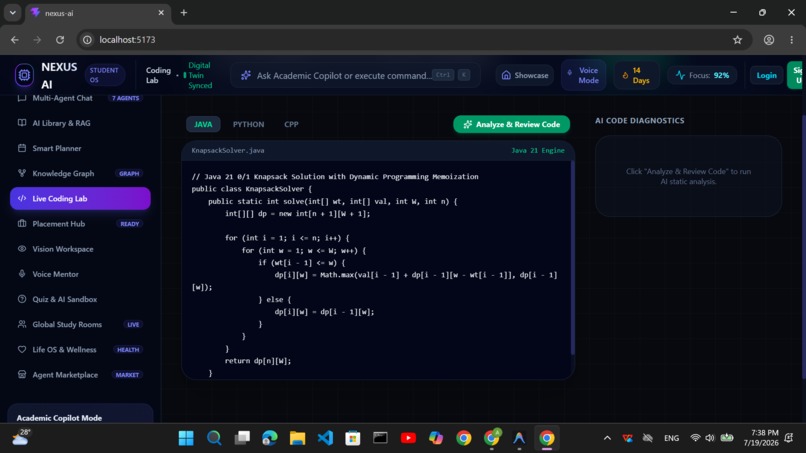
Task: Click the Knowledge Graph branch icon
Action: pos(22,173)
